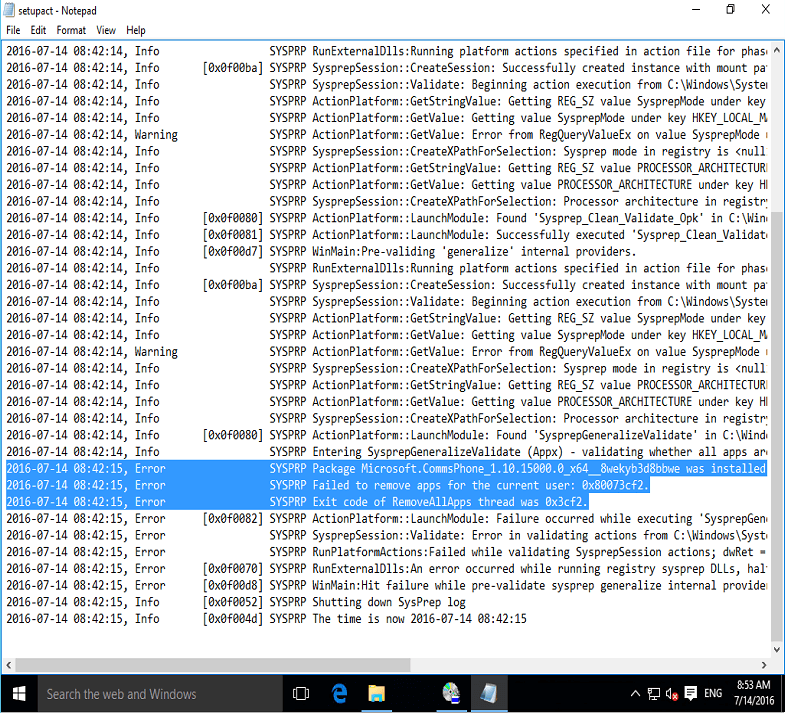Open the disc setup app in taskbar
The height and width of the screenshot is (713, 785).
click(451, 694)
